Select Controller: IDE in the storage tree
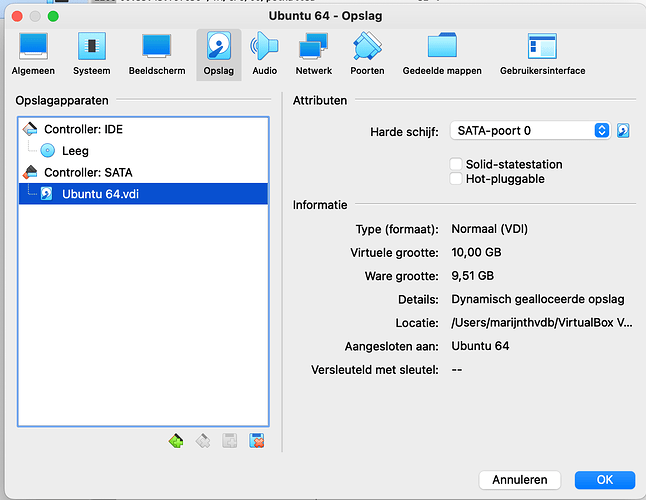The image size is (646, 500). pyautogui.click(x=83, y=130)
